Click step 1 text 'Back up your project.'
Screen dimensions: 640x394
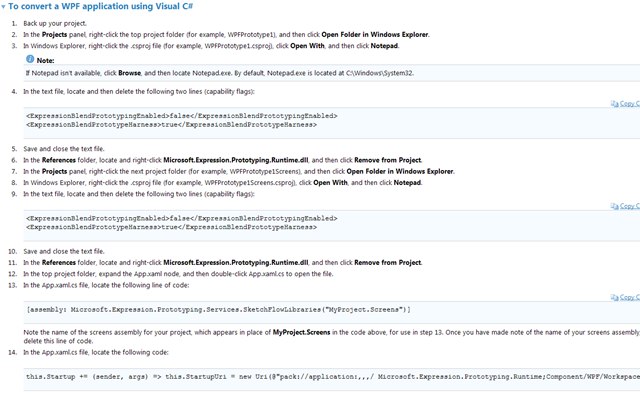pyautogui.click(x=55, y=23)
